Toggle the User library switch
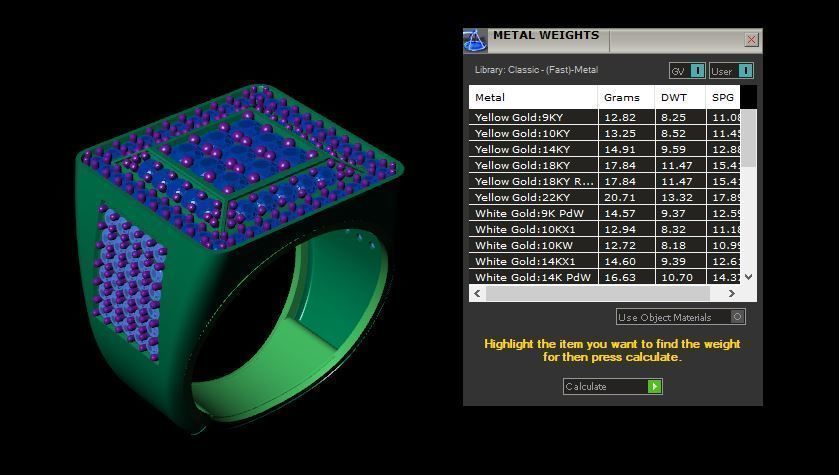Image resolution: width=839 pixels, height=475 pixels. click(x=731, y=71)
